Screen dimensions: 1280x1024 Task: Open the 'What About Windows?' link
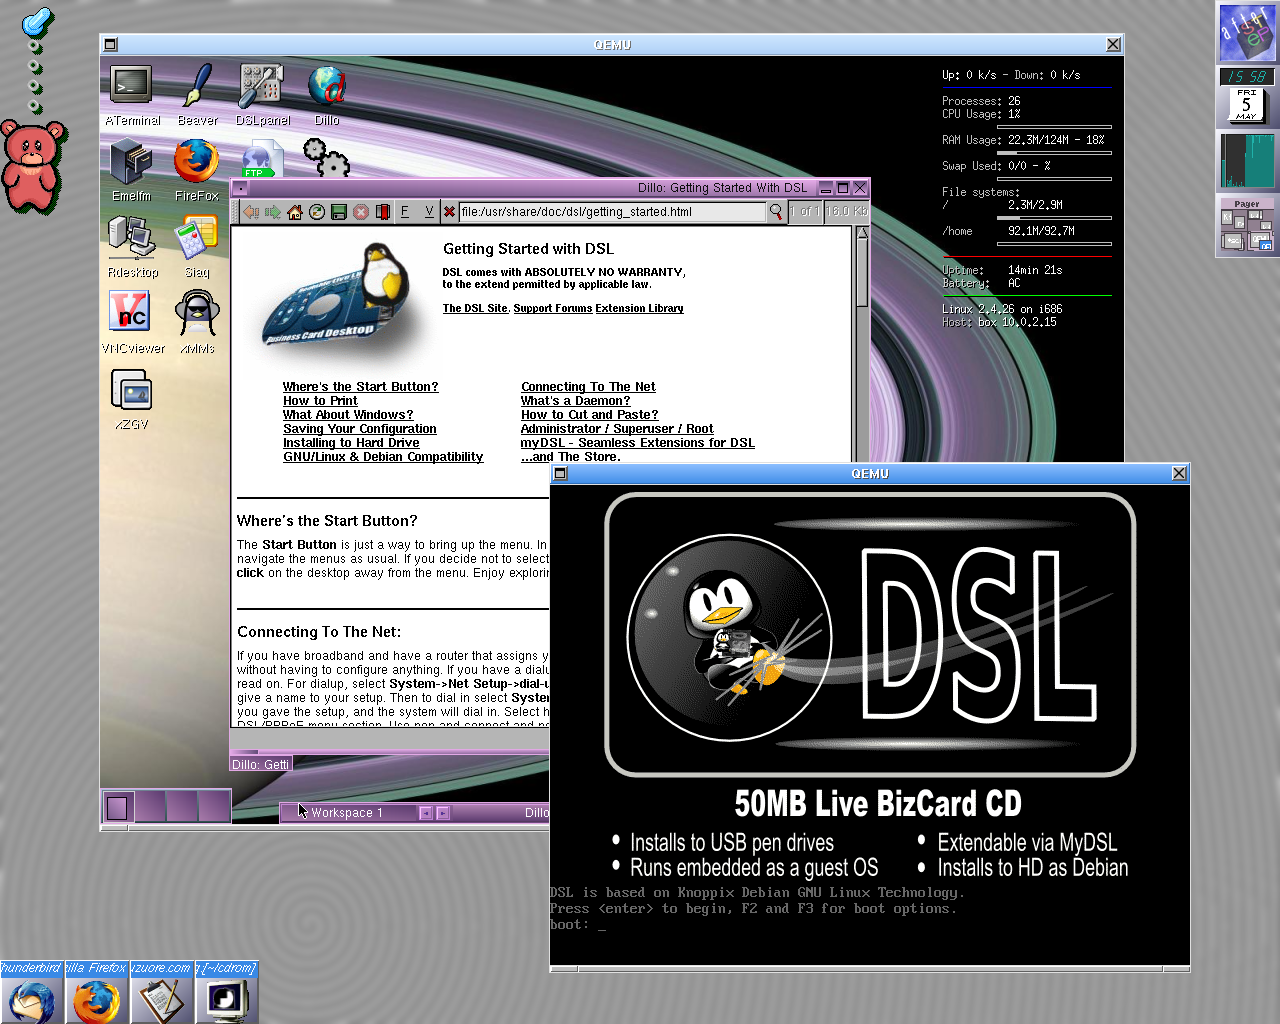[347, 415]
